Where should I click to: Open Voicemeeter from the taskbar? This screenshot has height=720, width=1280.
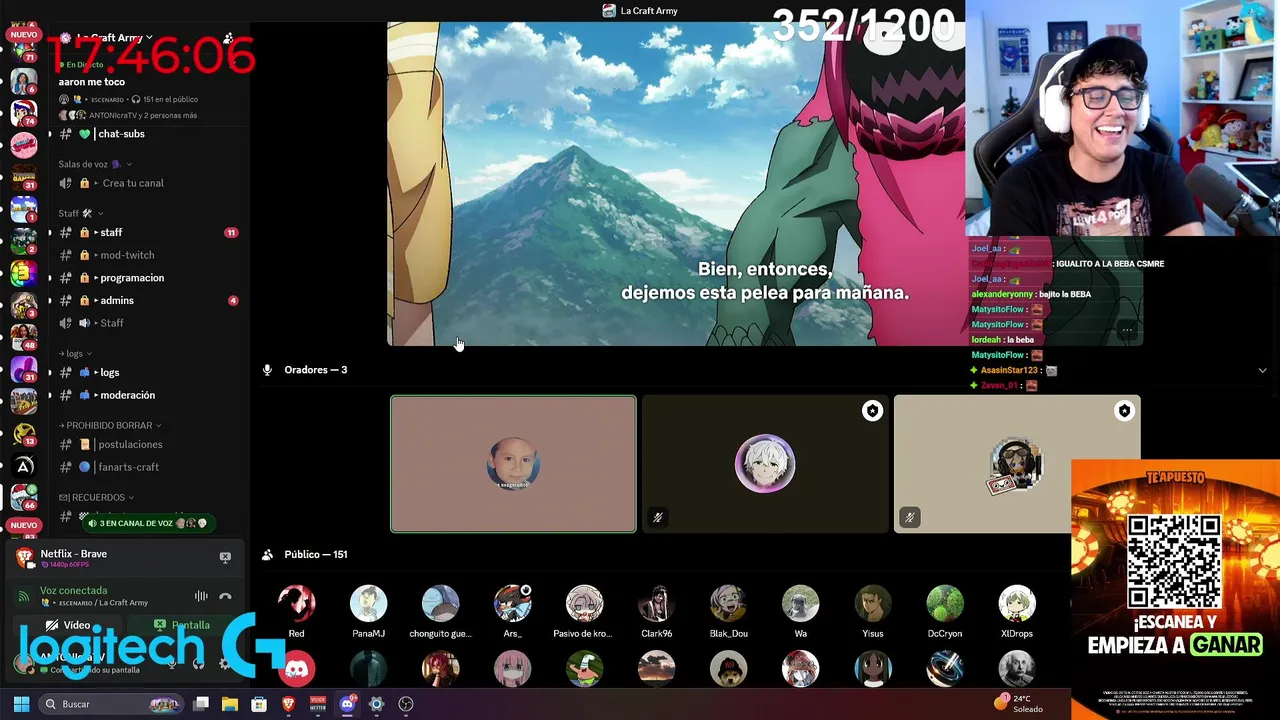[x=318, y=704]
